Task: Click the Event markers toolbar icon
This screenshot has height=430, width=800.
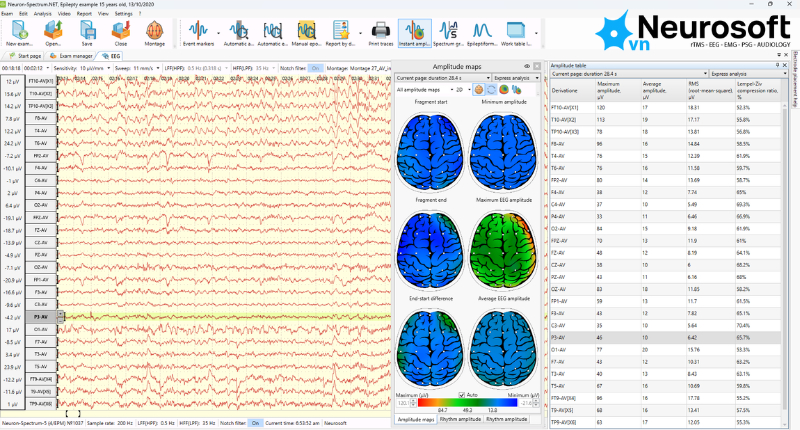Action: (x=198, y=34)
